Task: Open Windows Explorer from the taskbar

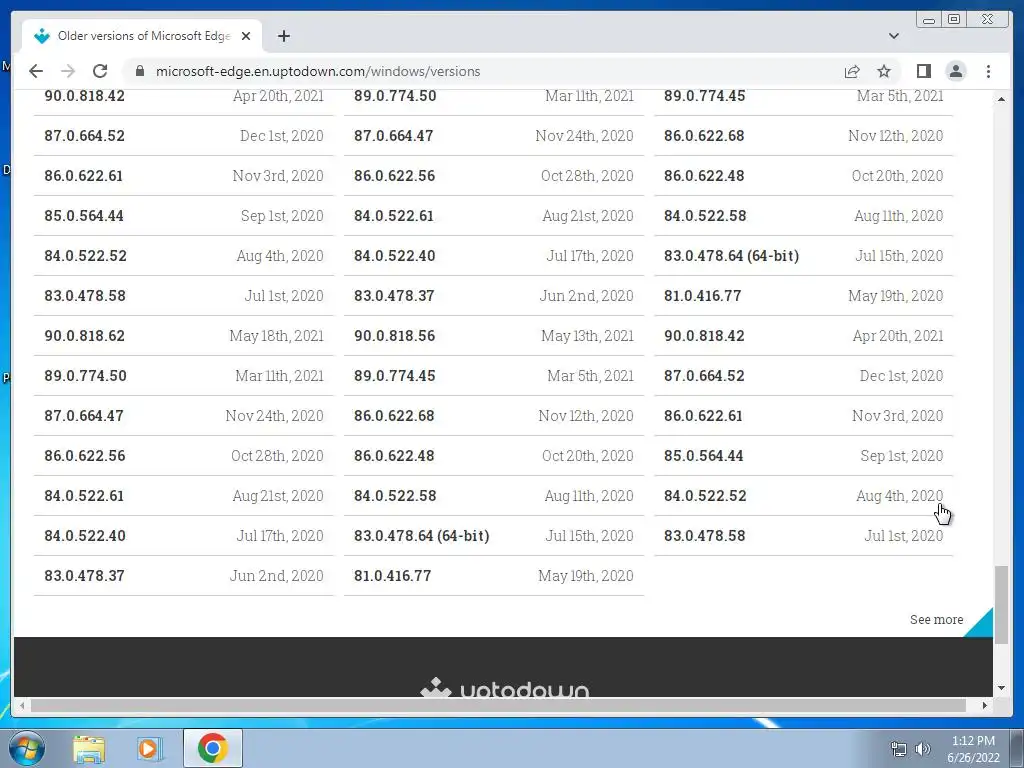Action: [x=89, y=749]
